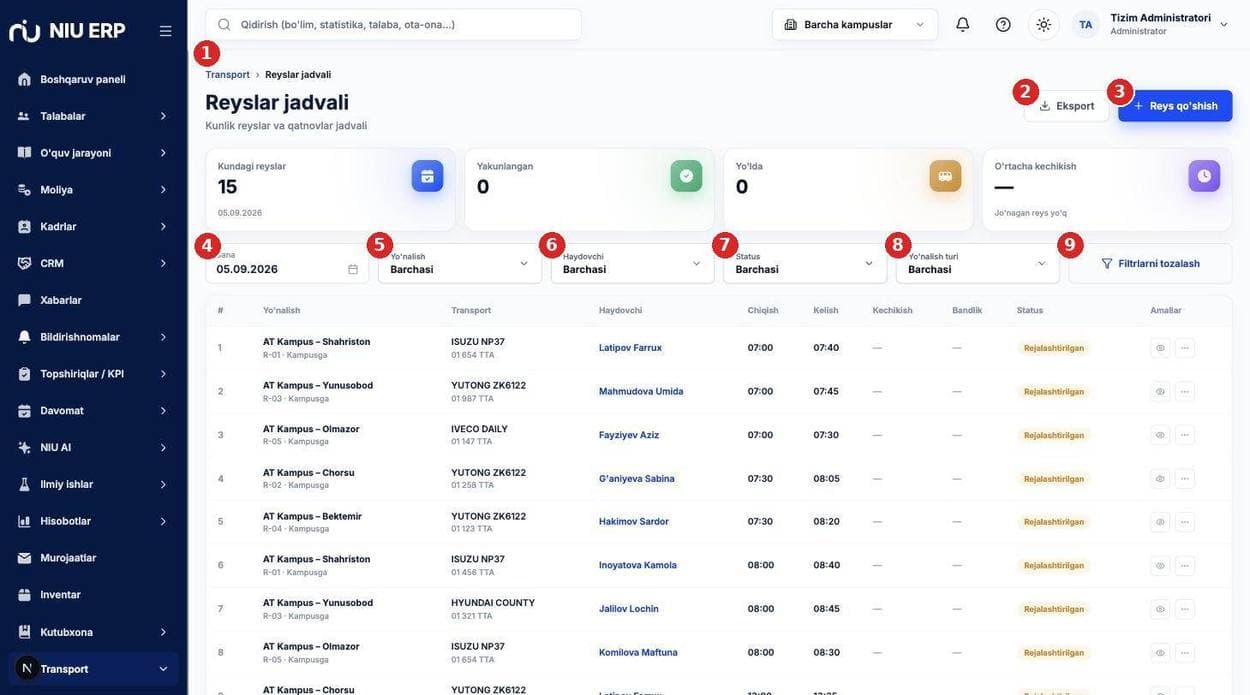Screen dimensions: 1250x695
Task: Go to O'quv jarayoni in the sidebar
Action: point(93,153)
